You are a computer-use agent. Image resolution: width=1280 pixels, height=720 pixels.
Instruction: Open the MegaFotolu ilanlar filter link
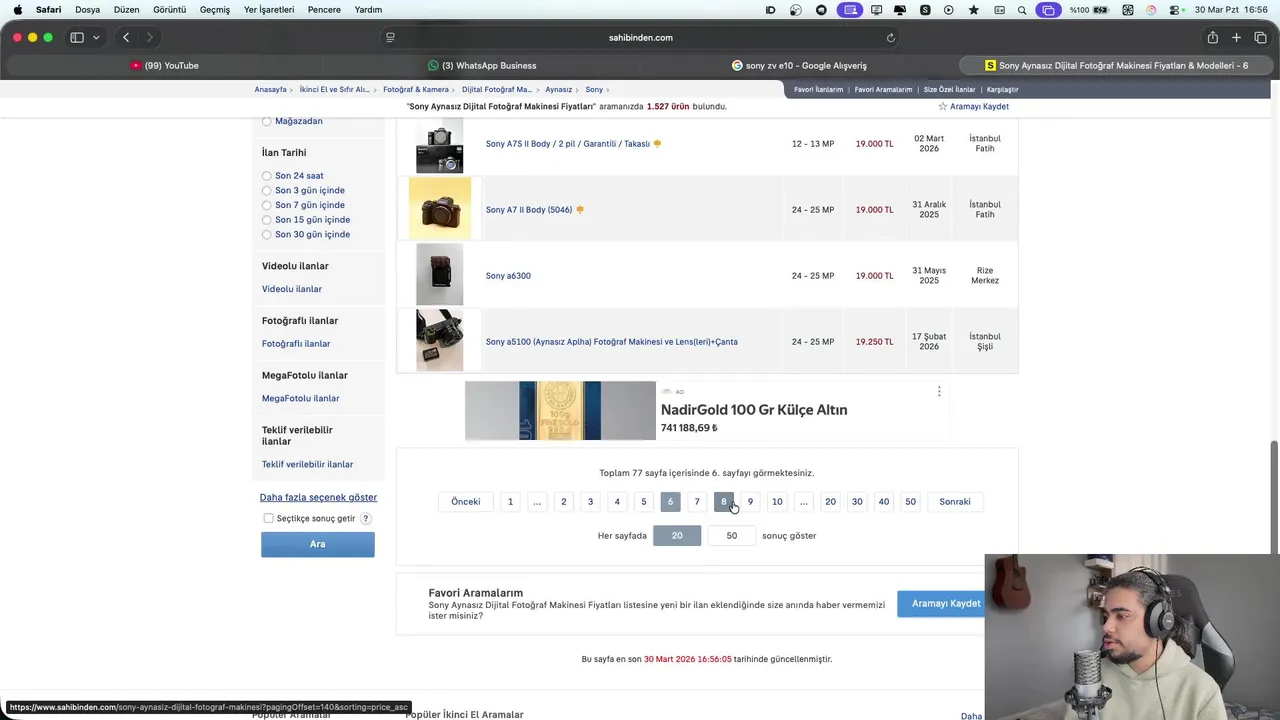pyautogui.click(x=301, y=398)
